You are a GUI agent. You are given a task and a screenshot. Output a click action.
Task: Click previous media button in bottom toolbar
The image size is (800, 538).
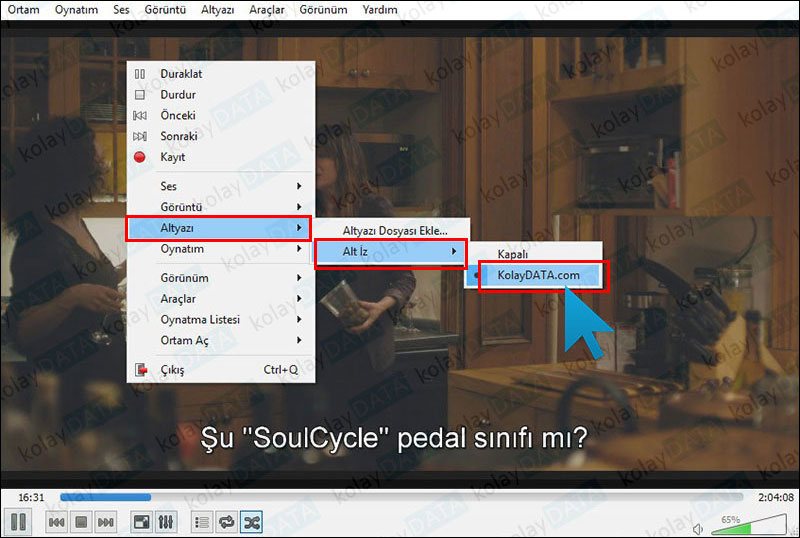tap(56, 522)
